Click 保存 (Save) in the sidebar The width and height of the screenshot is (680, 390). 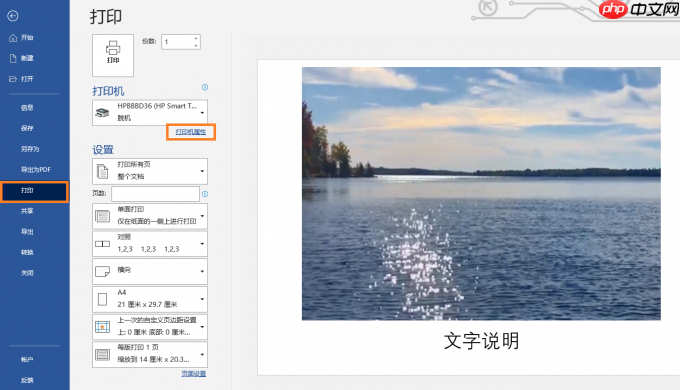pyautogui.click(x=27, y=128)
